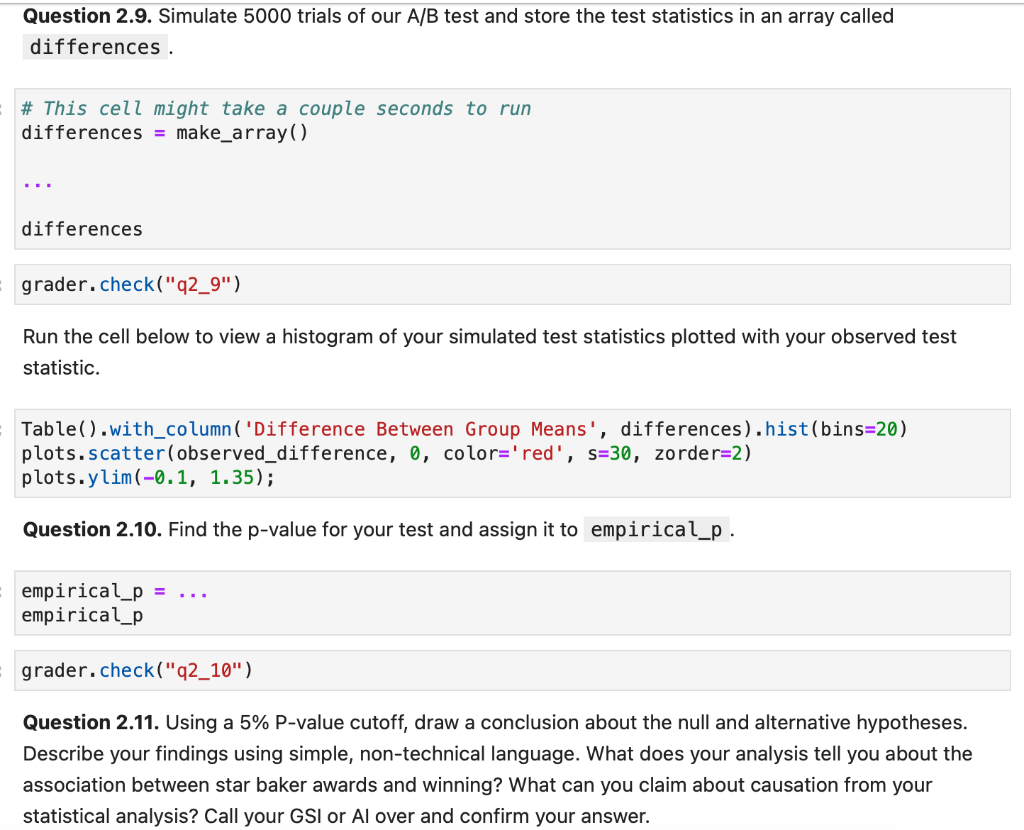Click the empirical_p assignment code cell
1024x830 pixels.
(x=513, y=603)
